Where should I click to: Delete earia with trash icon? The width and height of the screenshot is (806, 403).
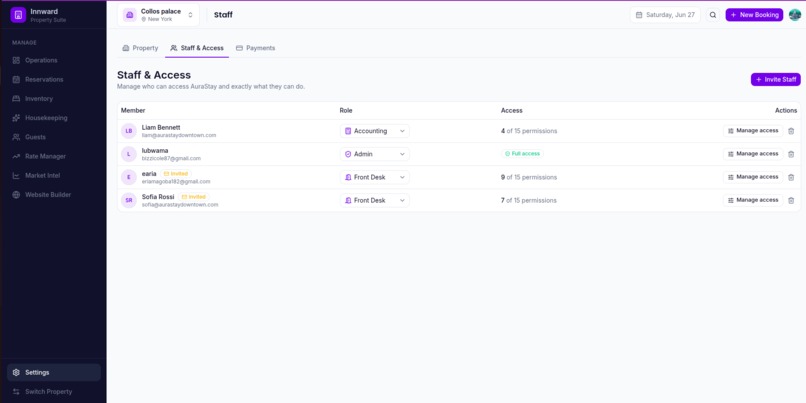point(791,177)
